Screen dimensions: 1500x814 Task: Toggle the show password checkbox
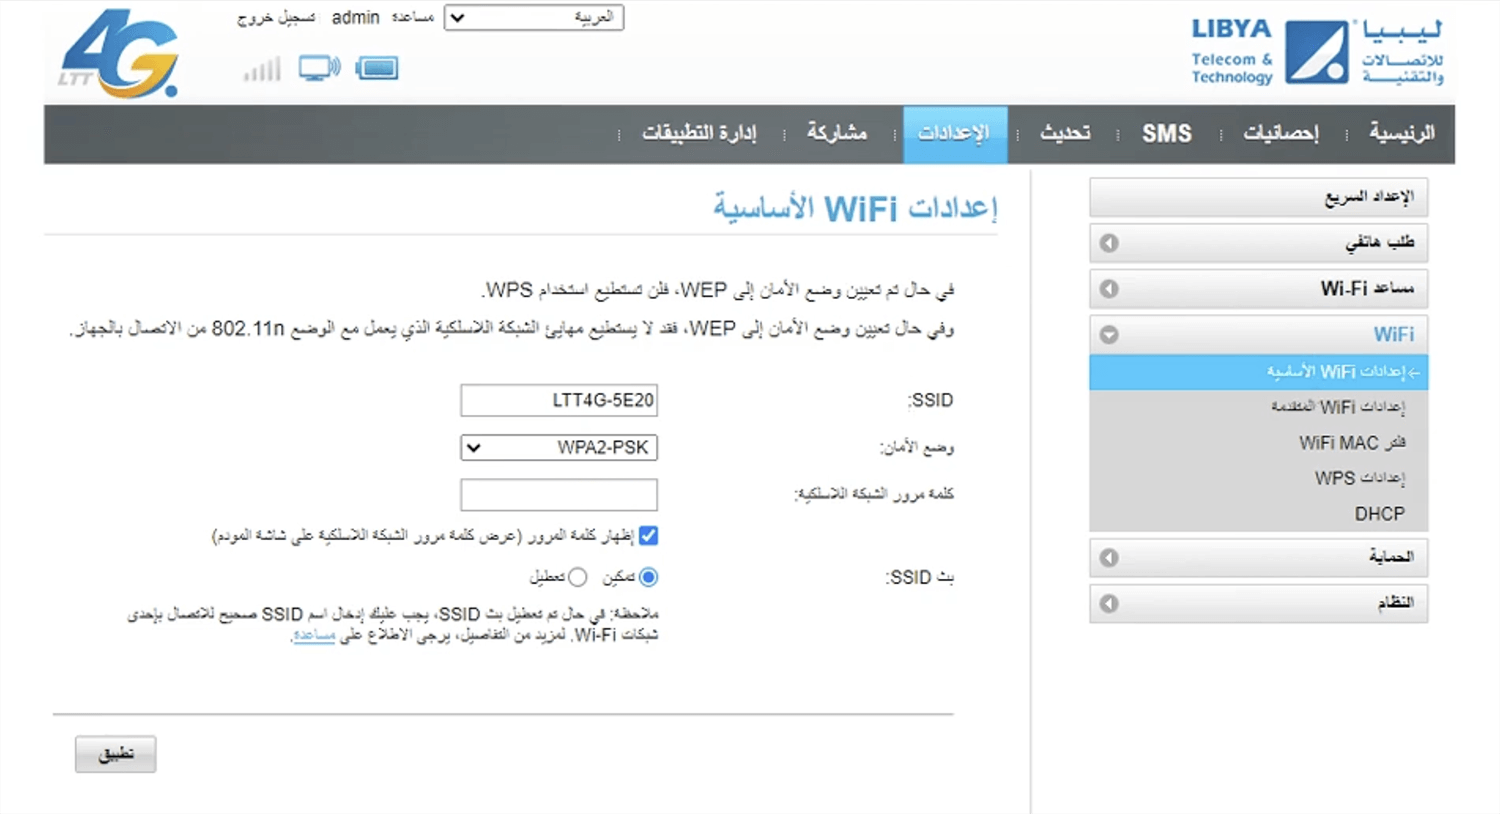[648, 536]
